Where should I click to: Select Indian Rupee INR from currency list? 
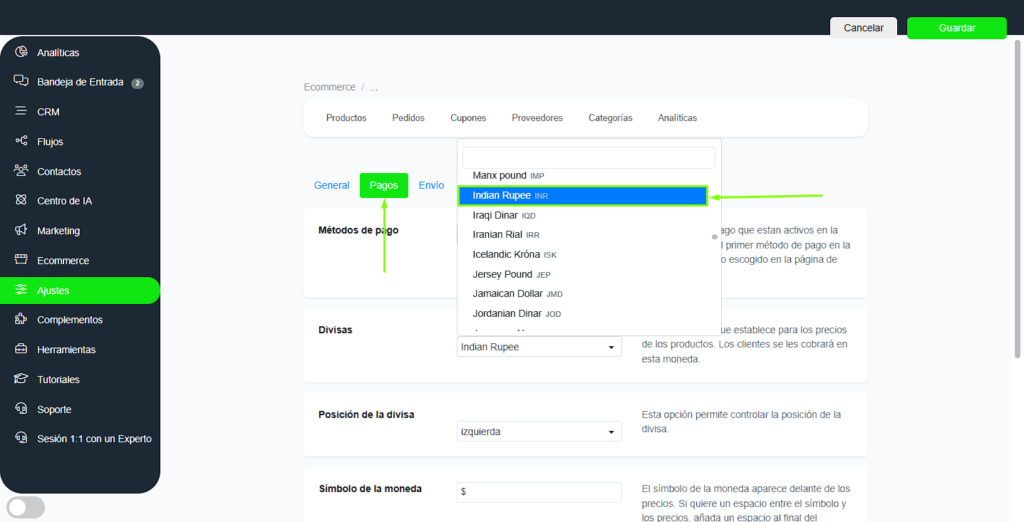(582, 196)
